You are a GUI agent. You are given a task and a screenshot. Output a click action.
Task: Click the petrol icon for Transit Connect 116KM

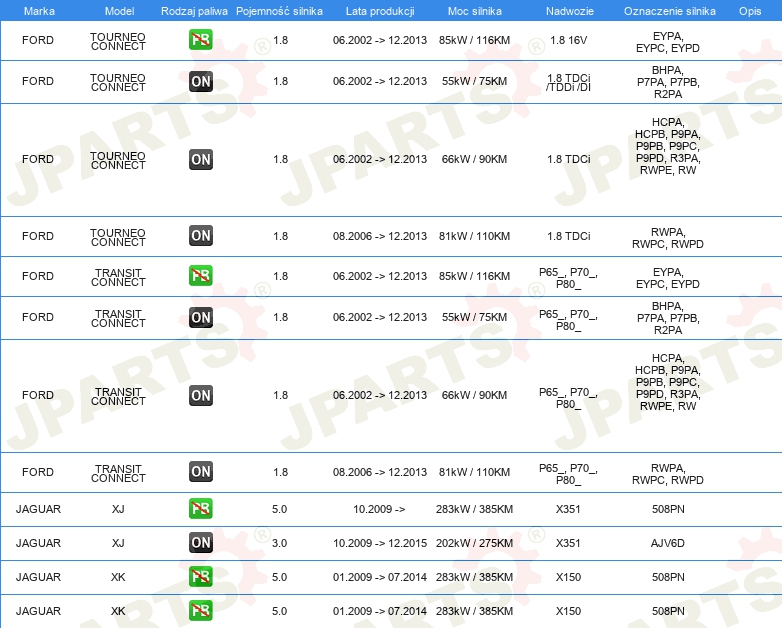tap(200, 276)
